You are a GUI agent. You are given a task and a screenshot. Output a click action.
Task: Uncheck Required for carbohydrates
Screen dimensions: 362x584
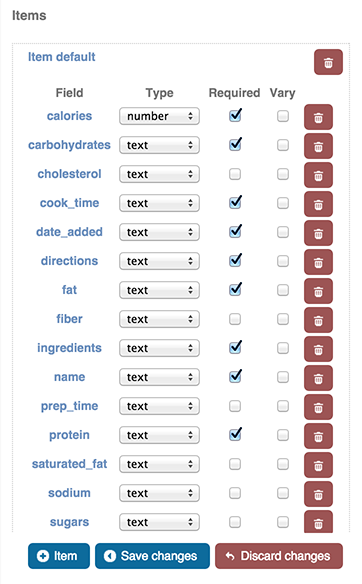(x=235, y=145)
